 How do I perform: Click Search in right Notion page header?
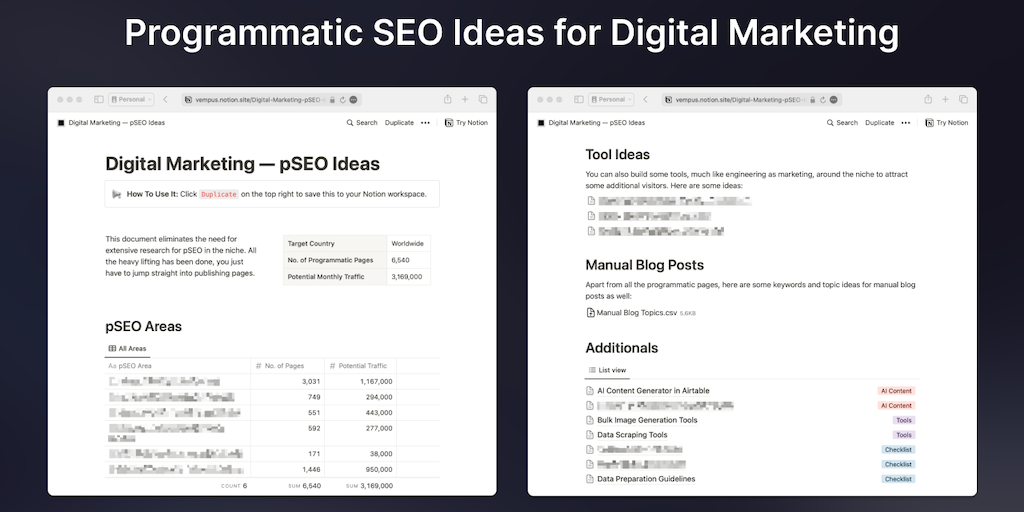pos(842,123)
